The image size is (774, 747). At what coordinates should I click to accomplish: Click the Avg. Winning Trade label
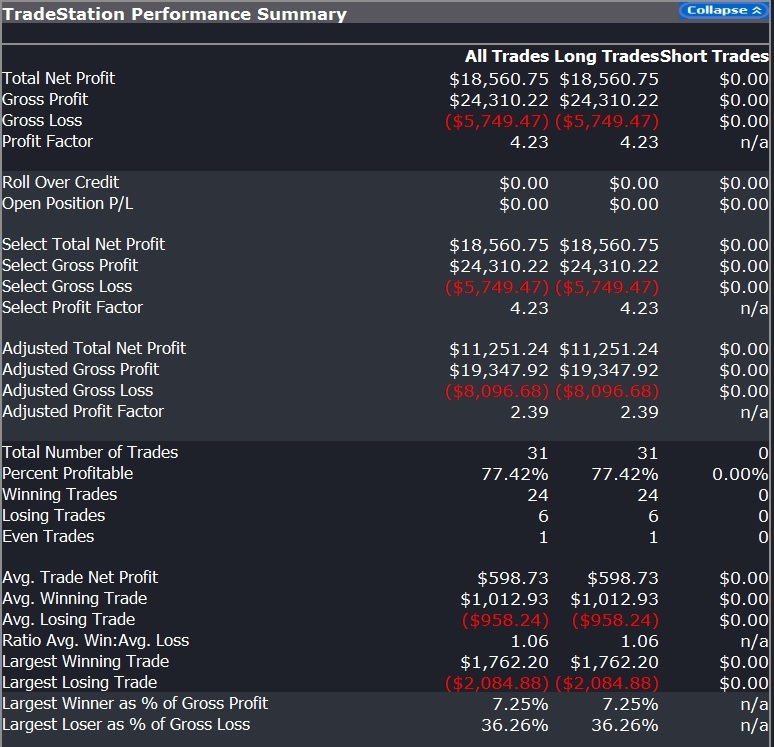75,598
